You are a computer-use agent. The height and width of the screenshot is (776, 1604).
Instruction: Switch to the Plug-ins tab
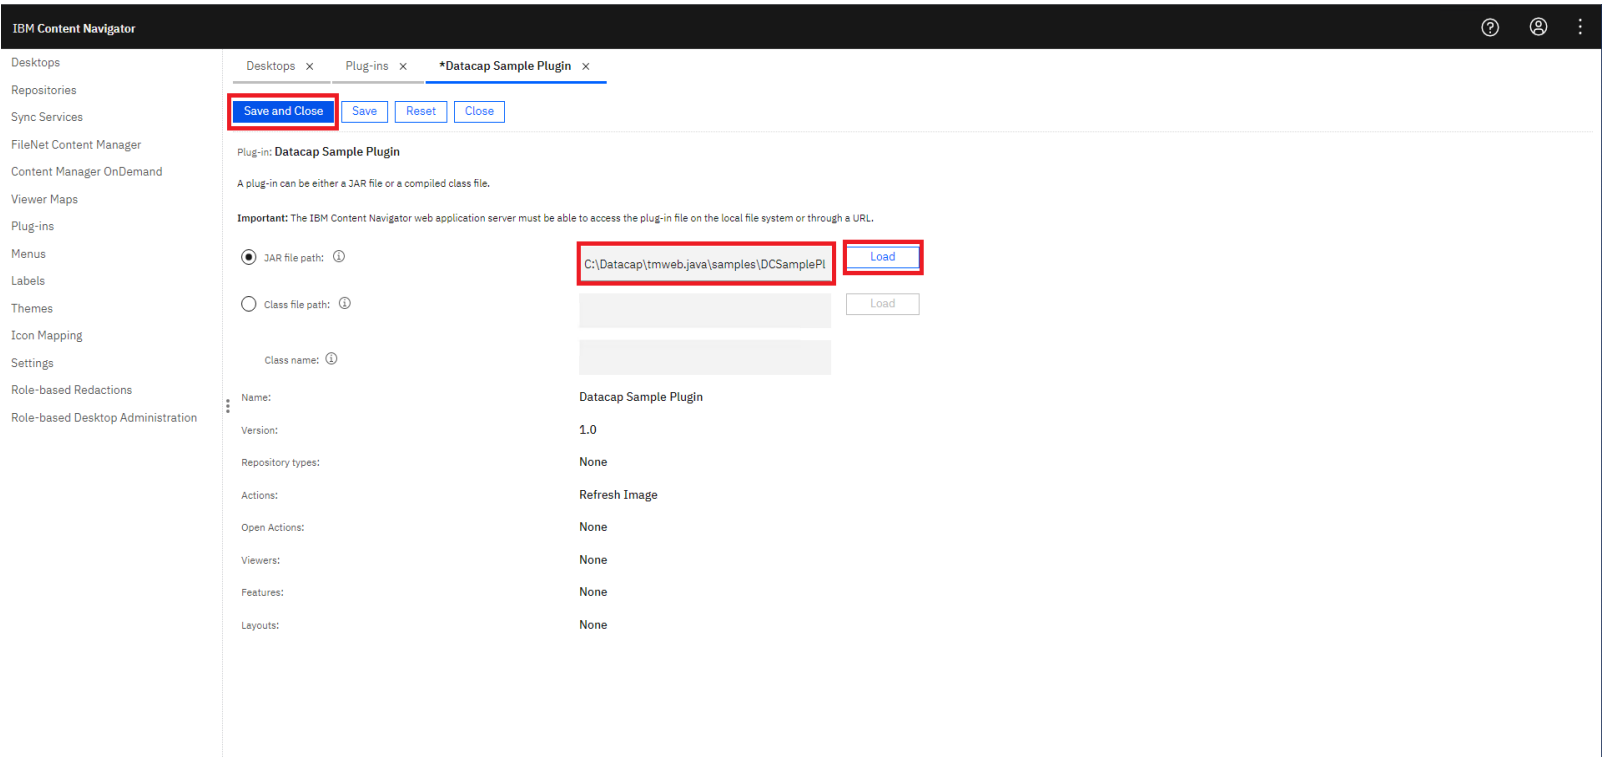pos(367,66)
